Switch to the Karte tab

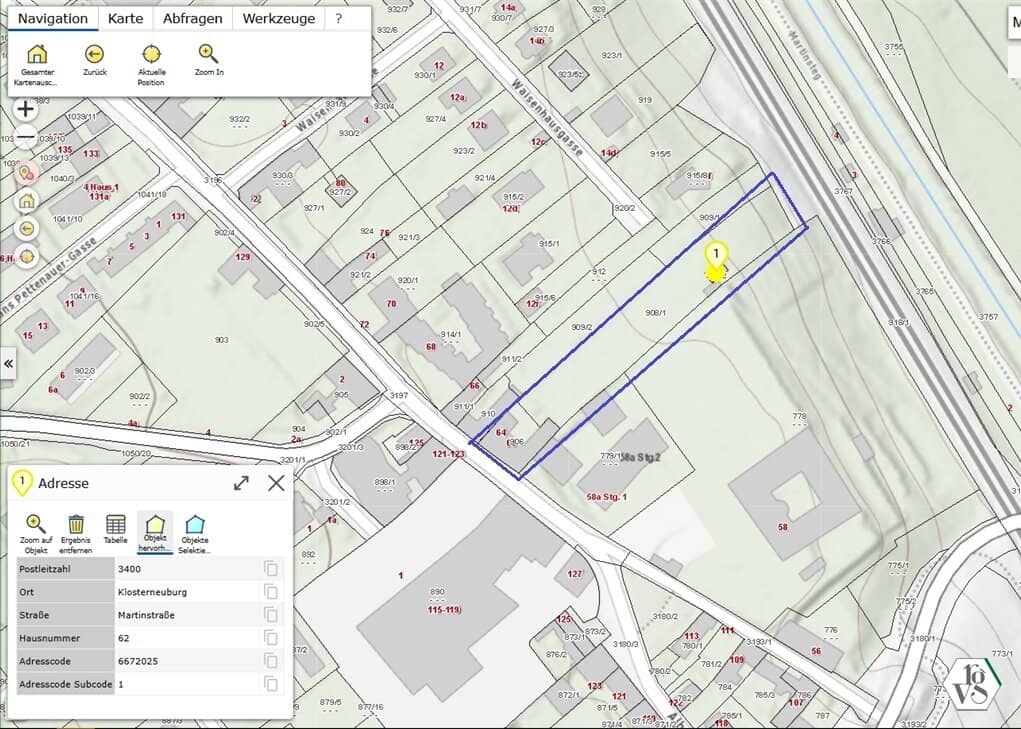point(125,18)
